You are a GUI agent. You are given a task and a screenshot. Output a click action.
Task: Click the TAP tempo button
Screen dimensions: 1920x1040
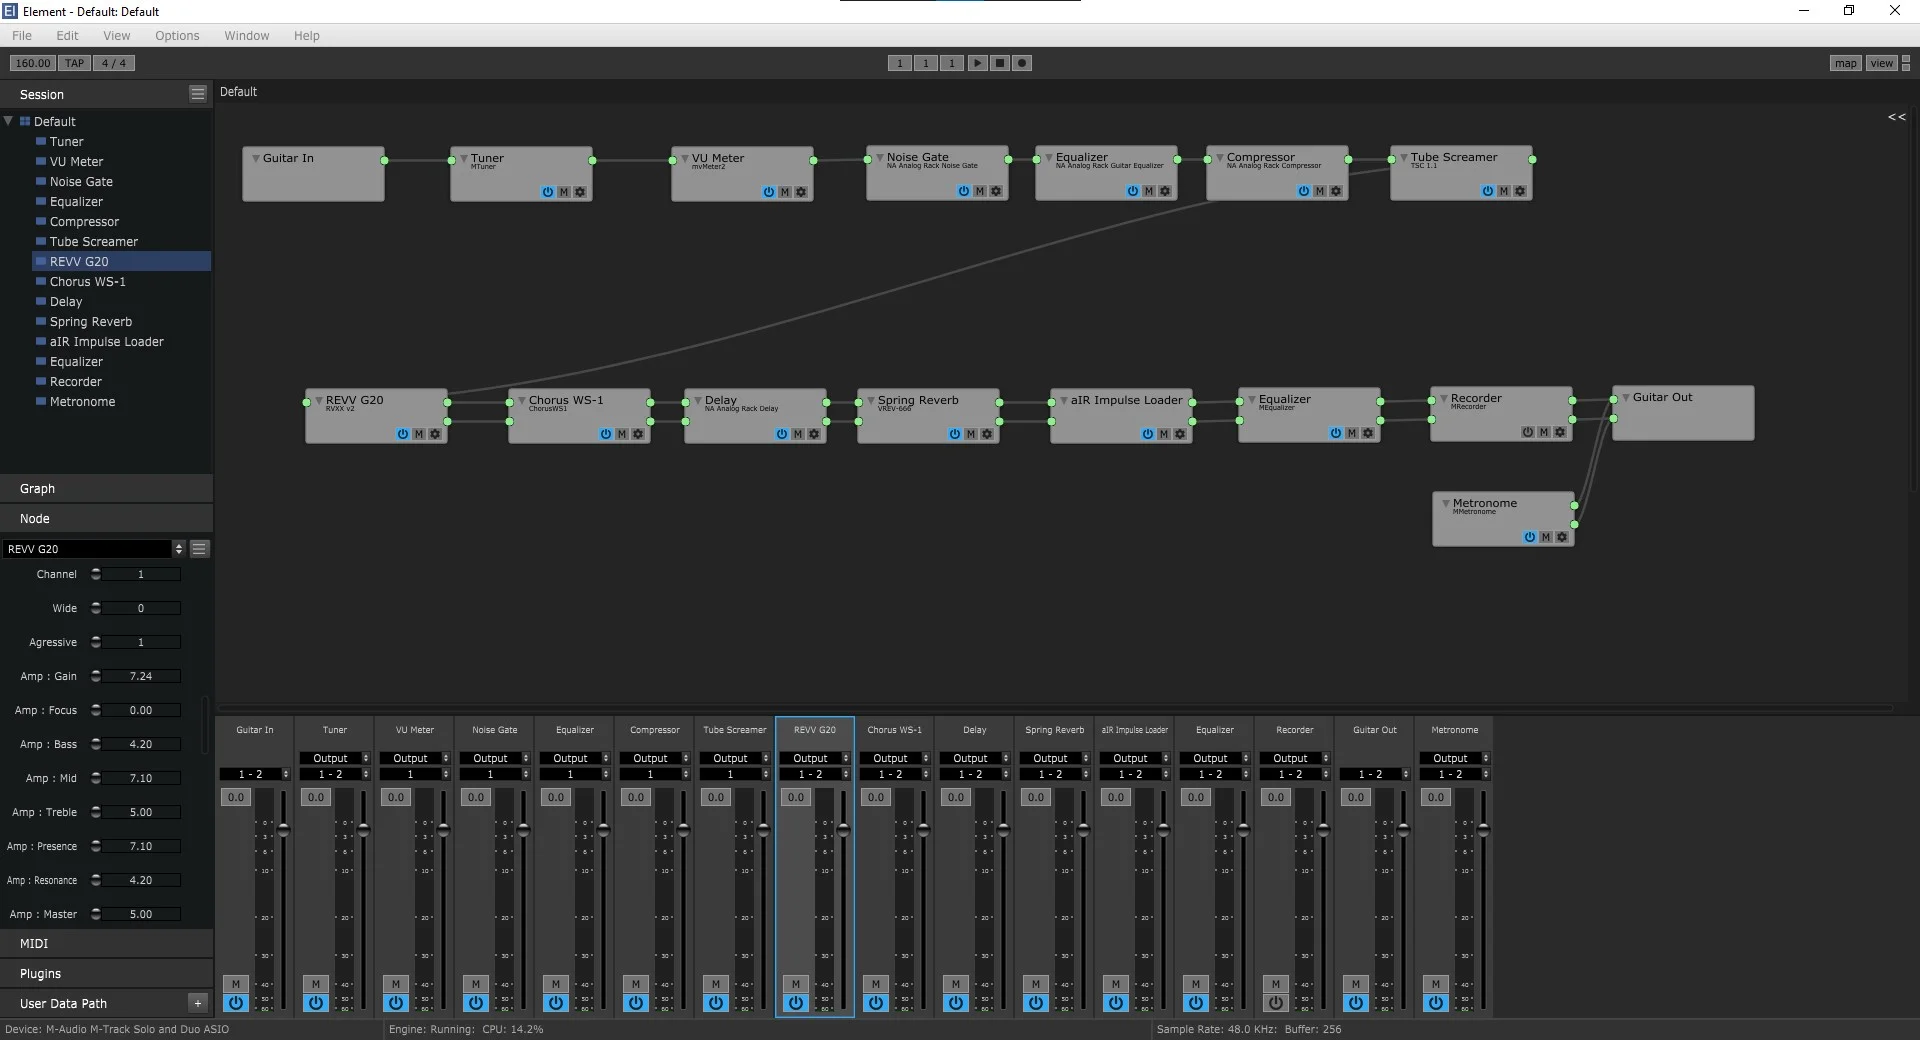pos(74,63)
